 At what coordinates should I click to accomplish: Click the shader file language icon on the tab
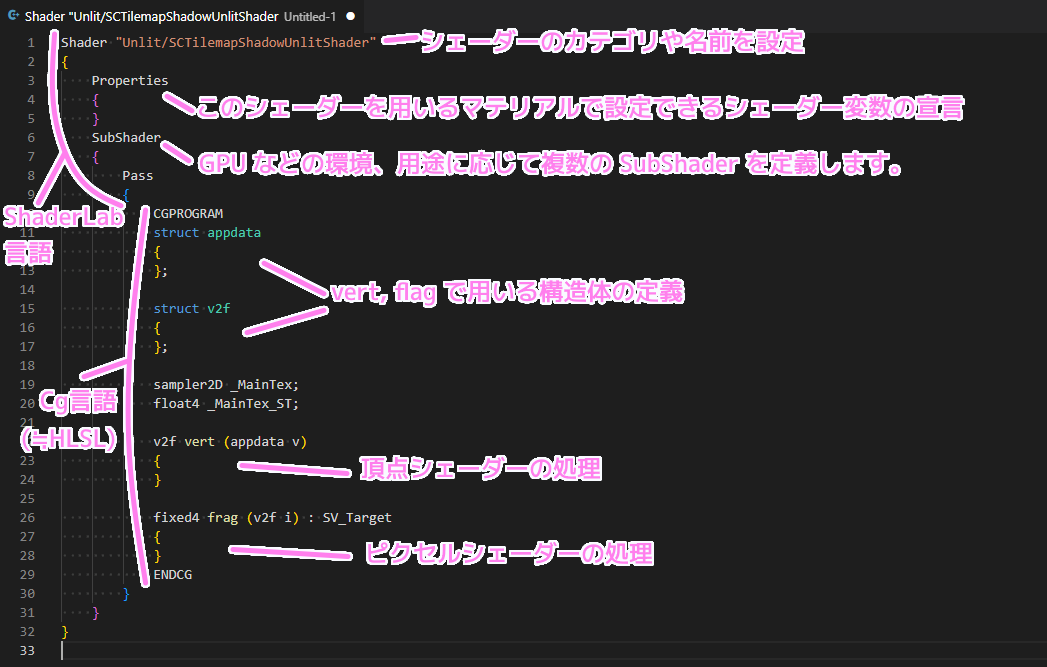(13, 16)
